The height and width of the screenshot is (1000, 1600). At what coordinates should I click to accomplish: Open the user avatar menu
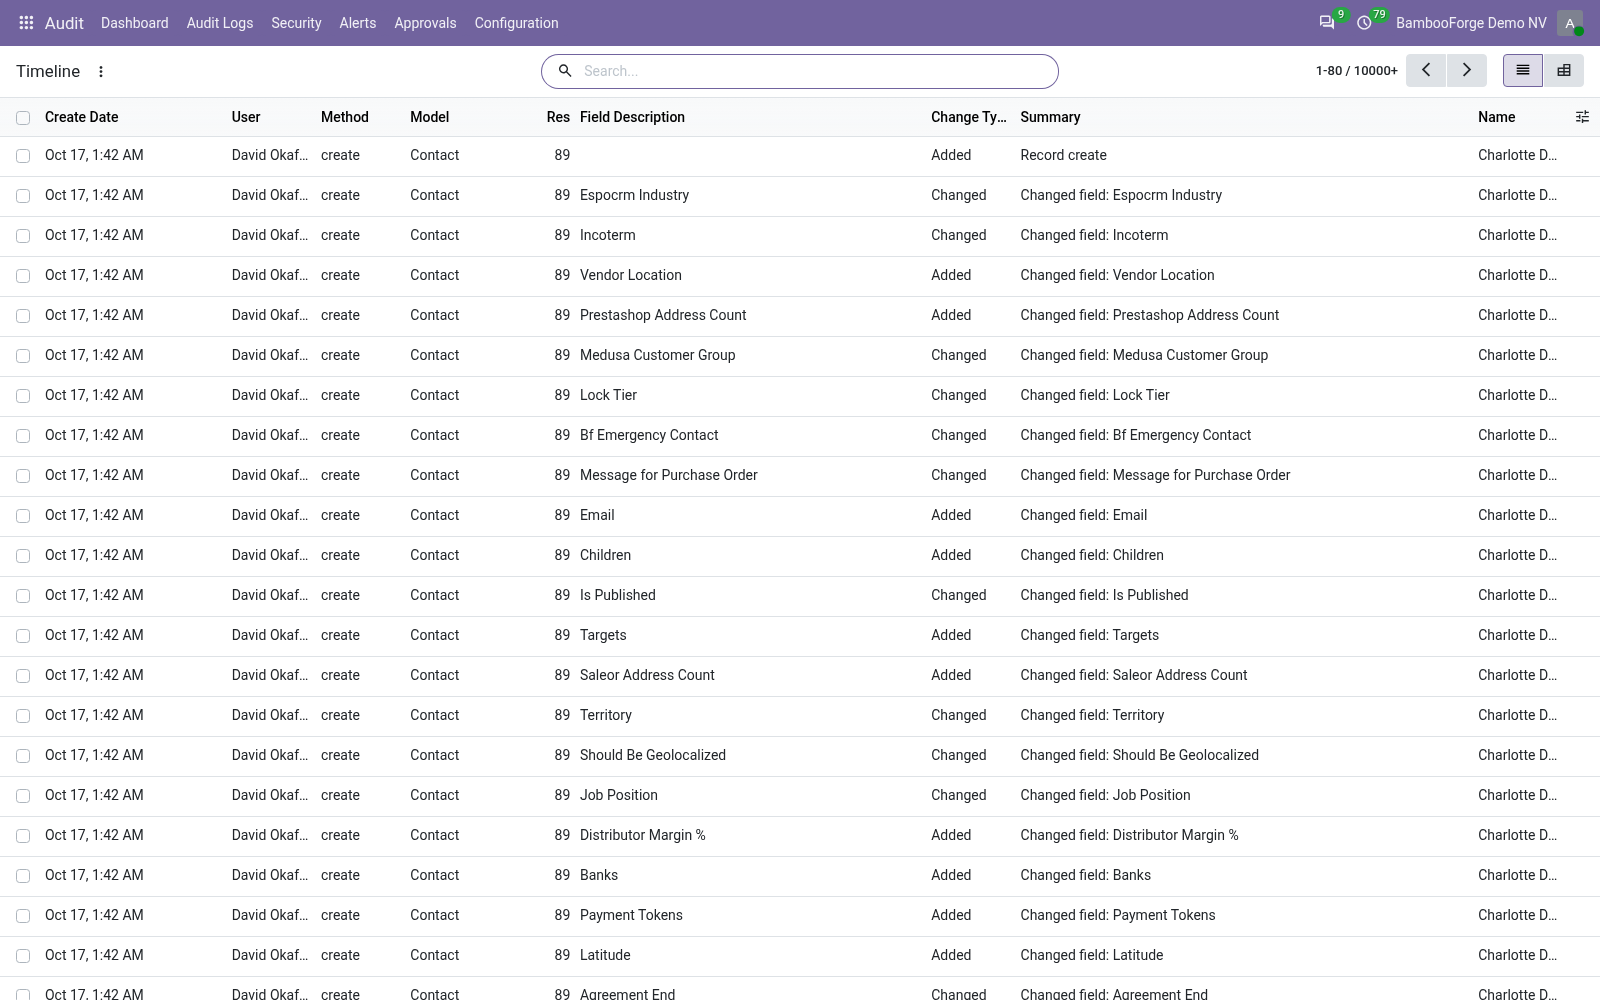click(x=1570, y=23)
